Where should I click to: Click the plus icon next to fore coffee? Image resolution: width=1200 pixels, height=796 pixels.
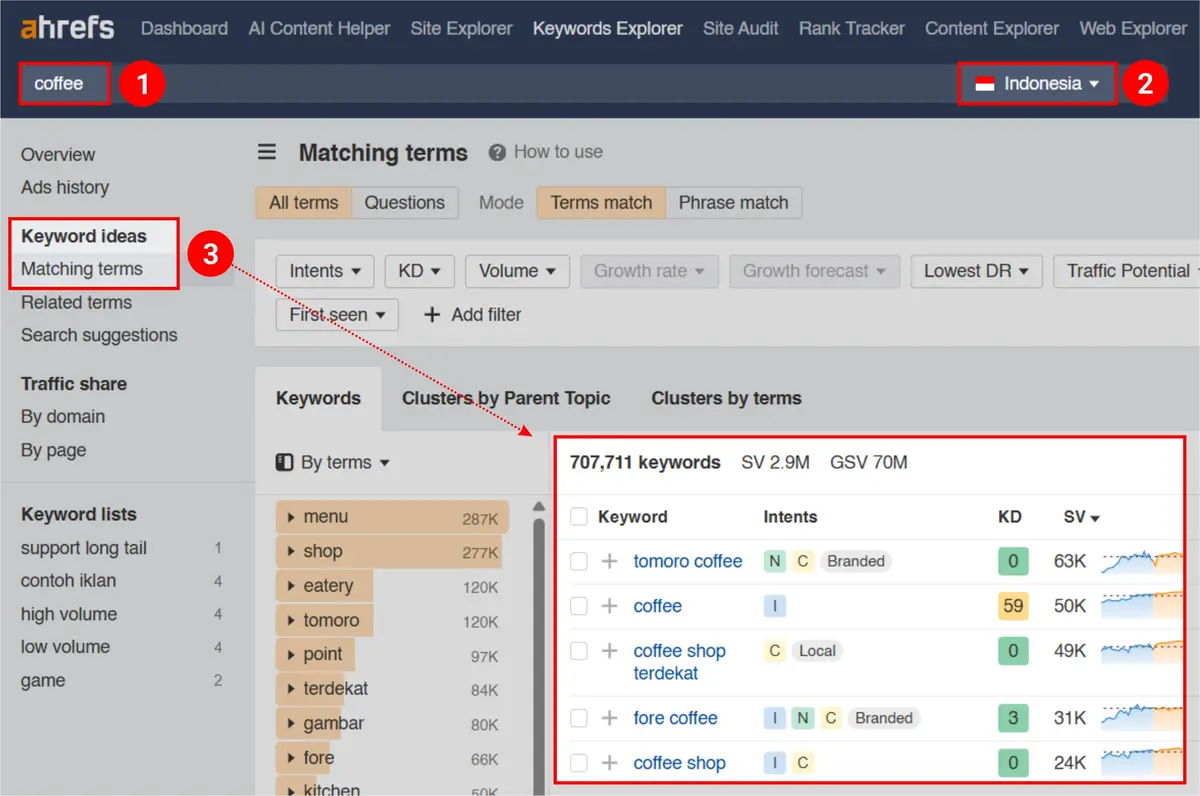(609, 718)
